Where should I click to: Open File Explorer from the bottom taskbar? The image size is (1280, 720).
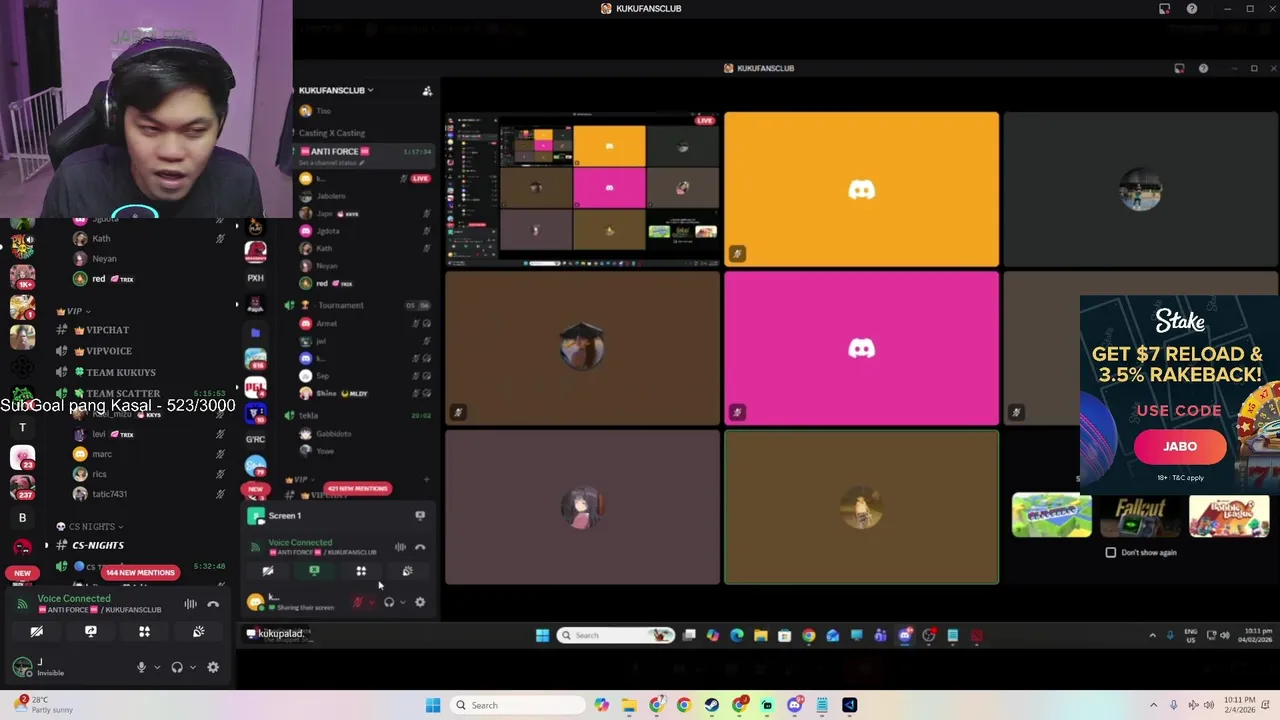click(629, 705)
